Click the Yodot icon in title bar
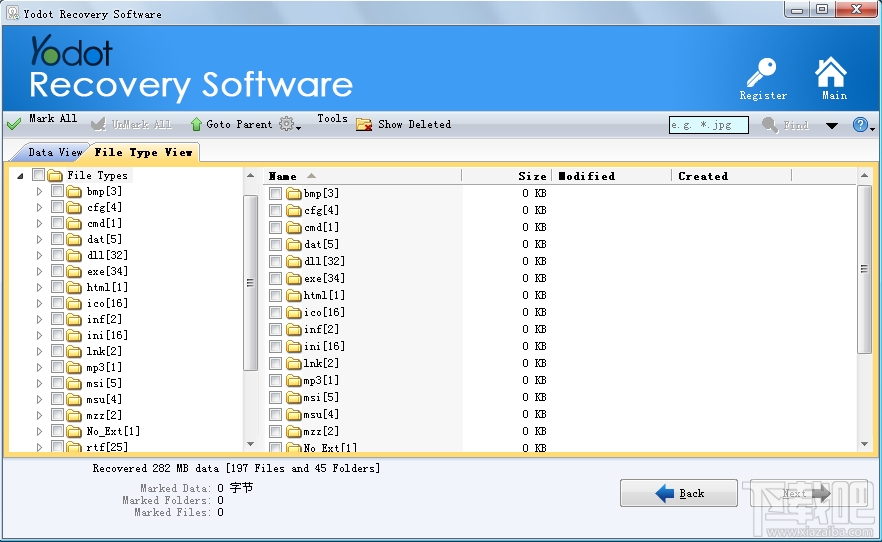This screenshot has height=542, width=882. point(12,12)
